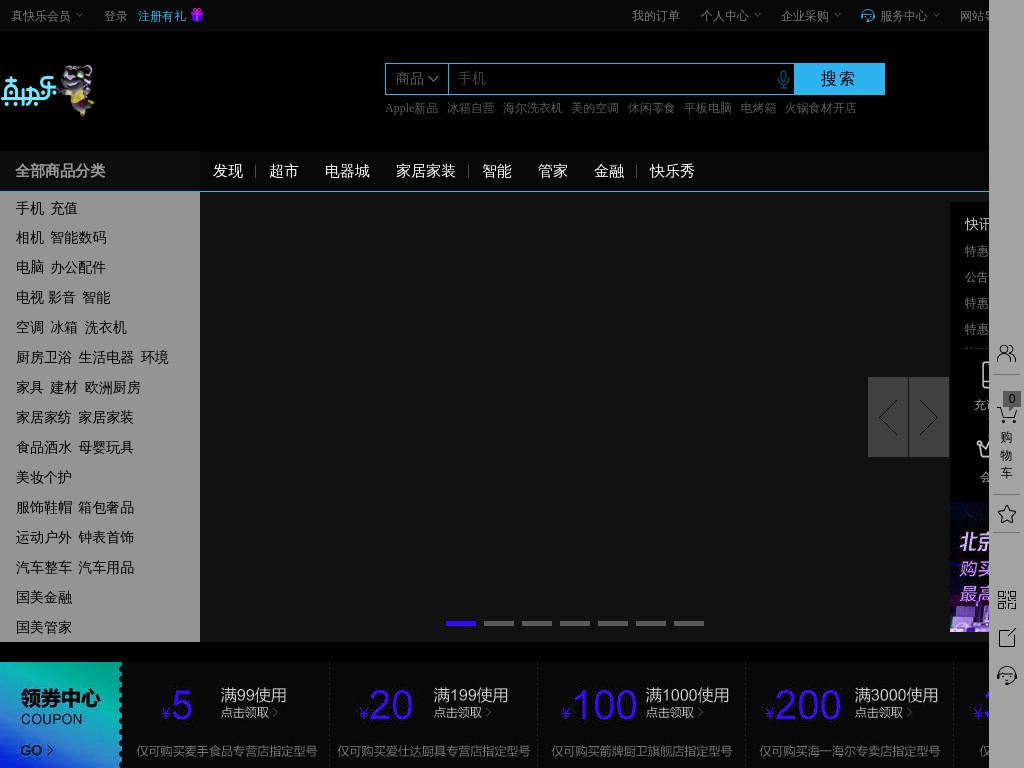Screen dimensions: 1024x768
Task: Open the 智能 navigation tab
Action: (x=497, y=171)
